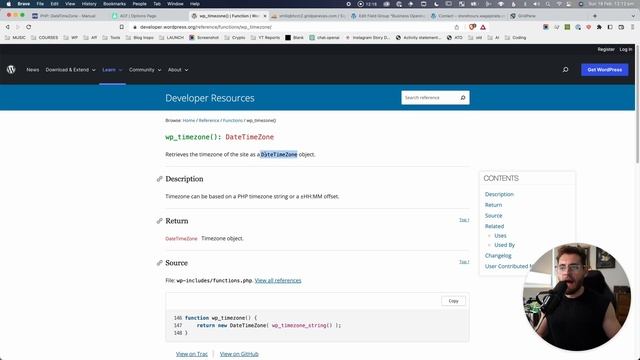
Task: Open the browser main menu icon
Action: pos(632,27)
